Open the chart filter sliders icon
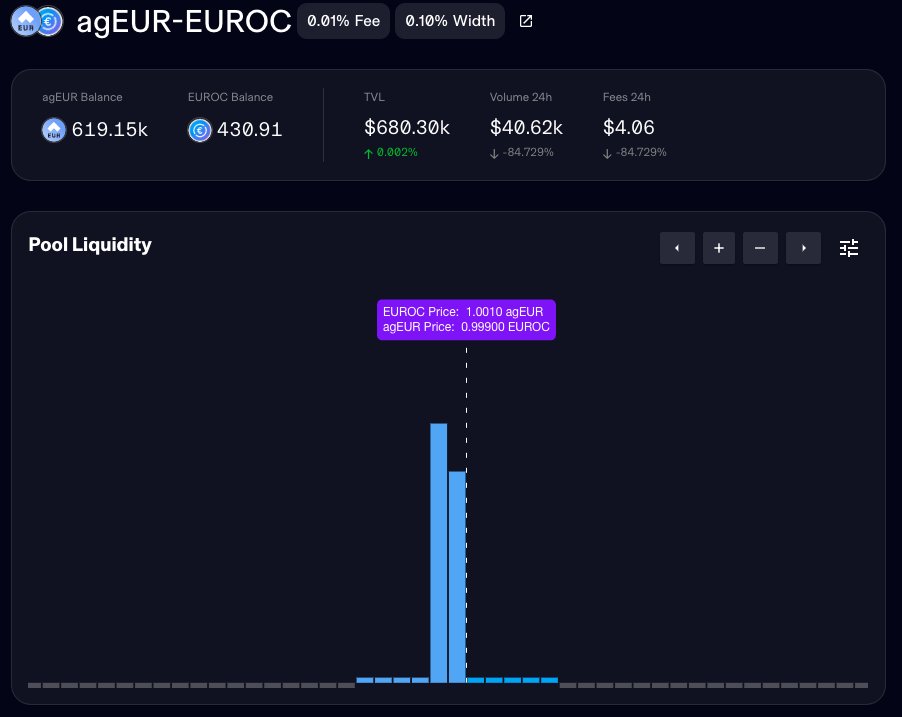This screenshot has height=717, width=902. 849,248
